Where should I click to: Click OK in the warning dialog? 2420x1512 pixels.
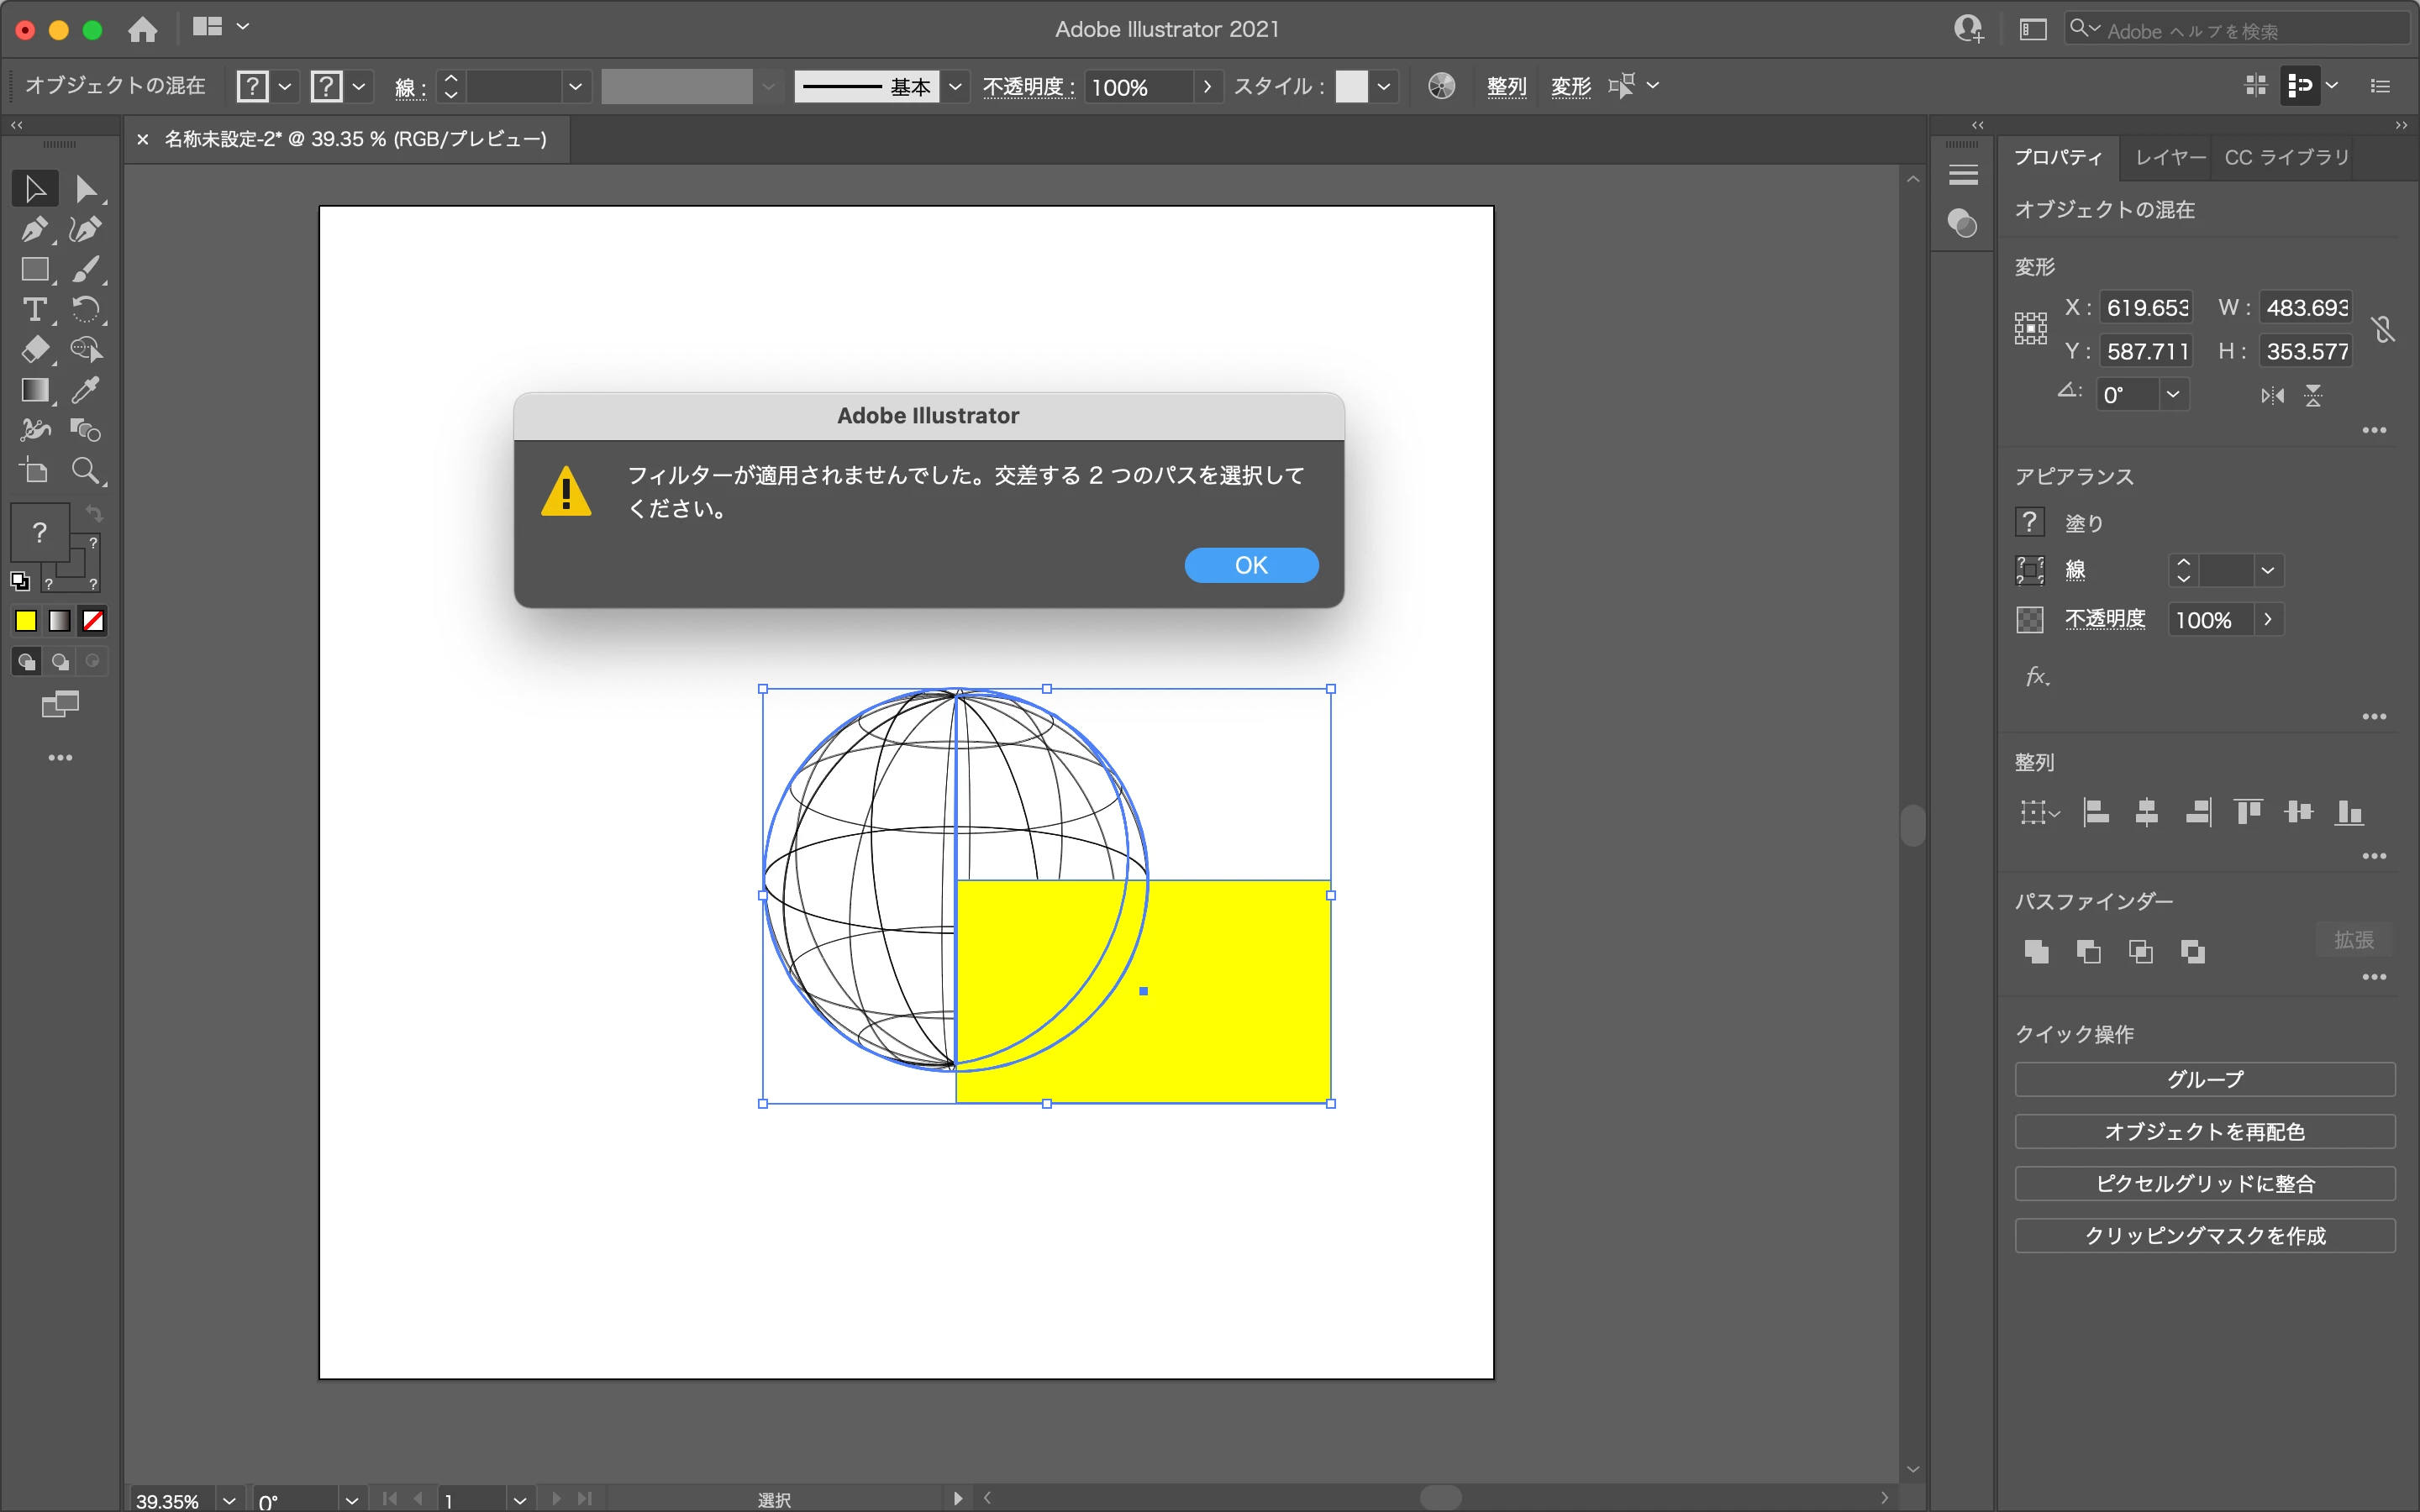(1250, 565)
